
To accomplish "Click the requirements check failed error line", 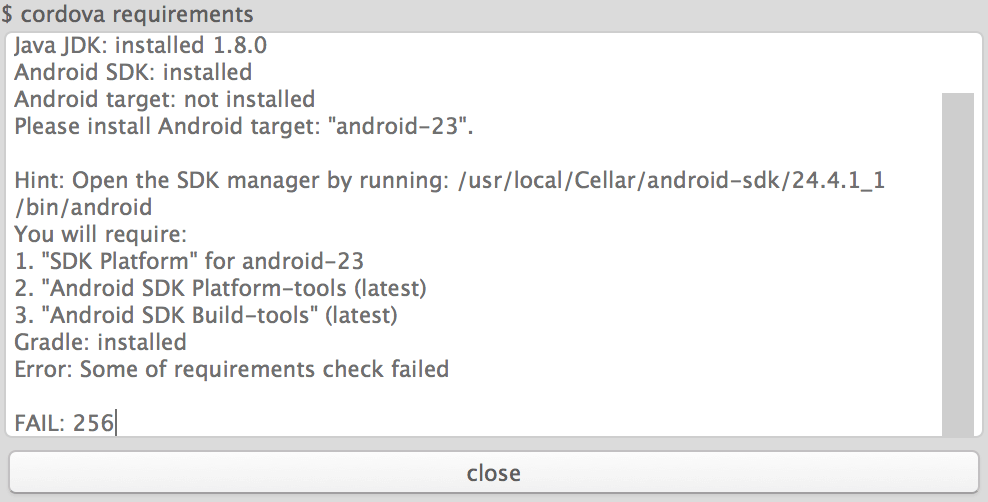I will 231,369.
